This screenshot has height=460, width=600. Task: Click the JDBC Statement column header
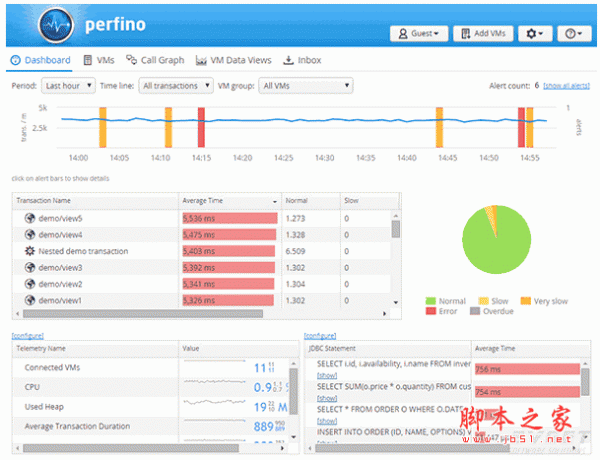point(388,349)
